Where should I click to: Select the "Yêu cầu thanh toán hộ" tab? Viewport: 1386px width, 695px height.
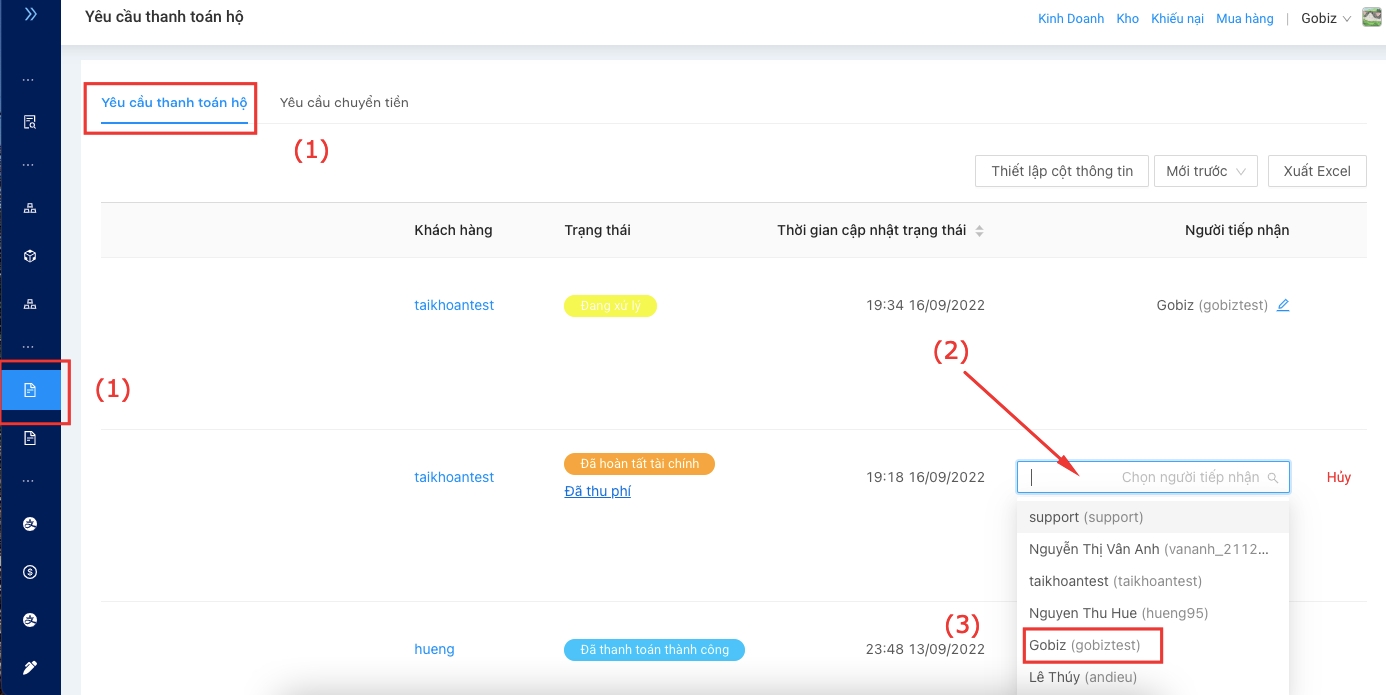[174, 102]
